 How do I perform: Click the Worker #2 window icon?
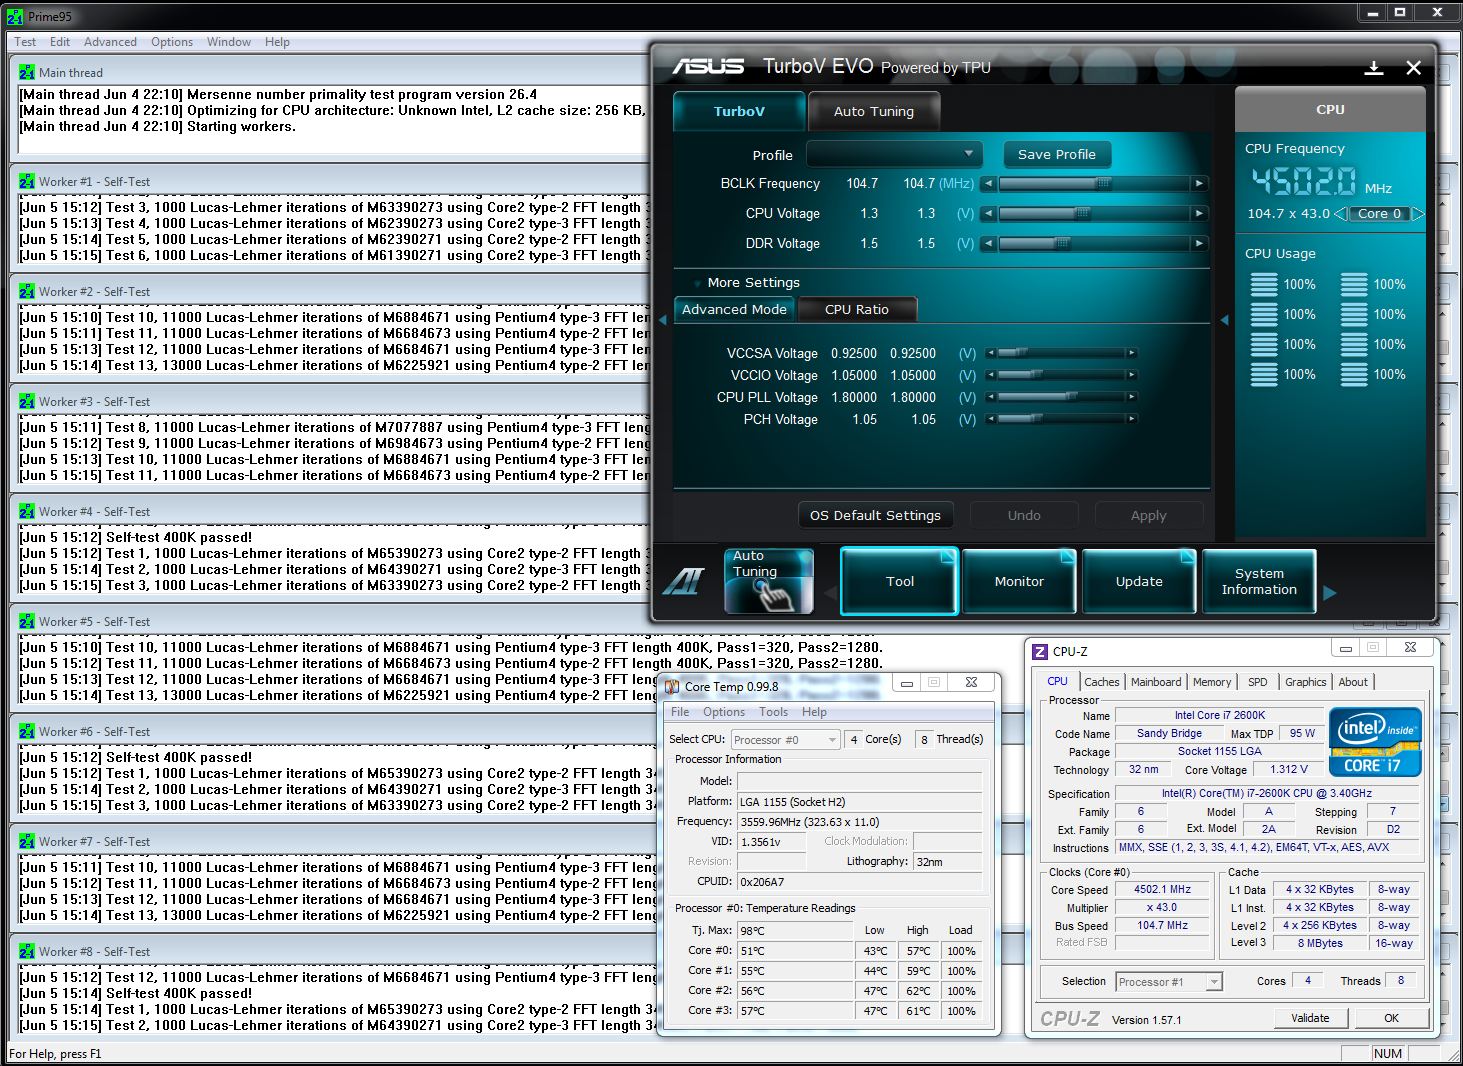(x=27, y=292)
